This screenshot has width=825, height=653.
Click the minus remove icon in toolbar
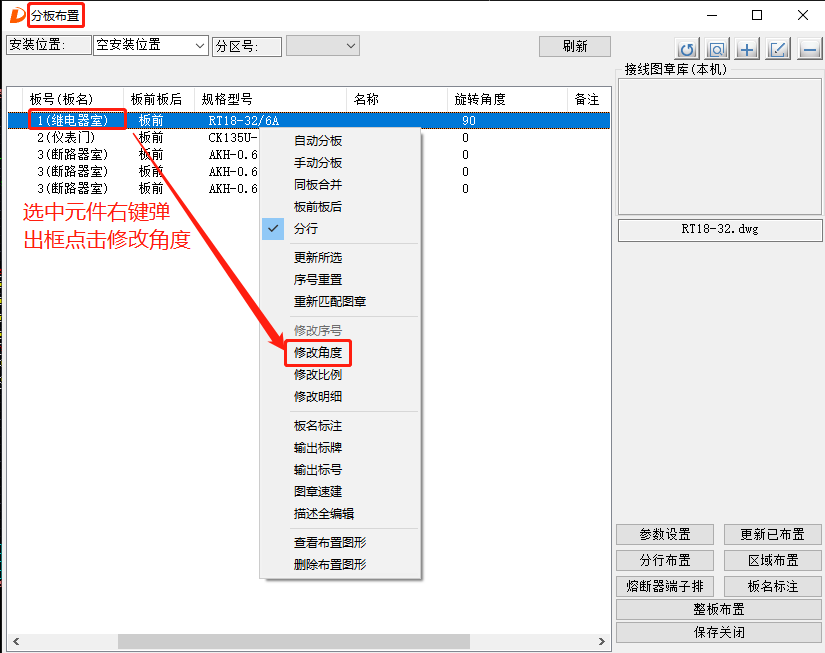pyautogui.click(x=809, y=49)
